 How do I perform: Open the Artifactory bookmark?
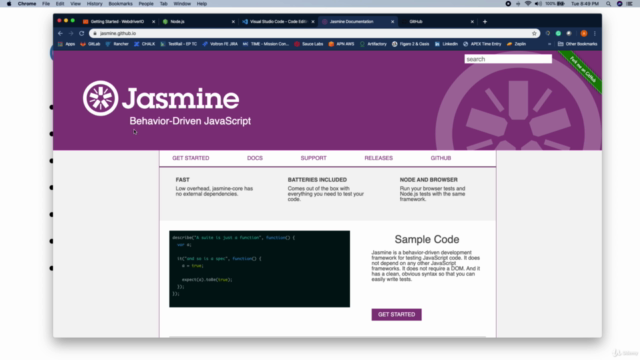click(373, 44)
